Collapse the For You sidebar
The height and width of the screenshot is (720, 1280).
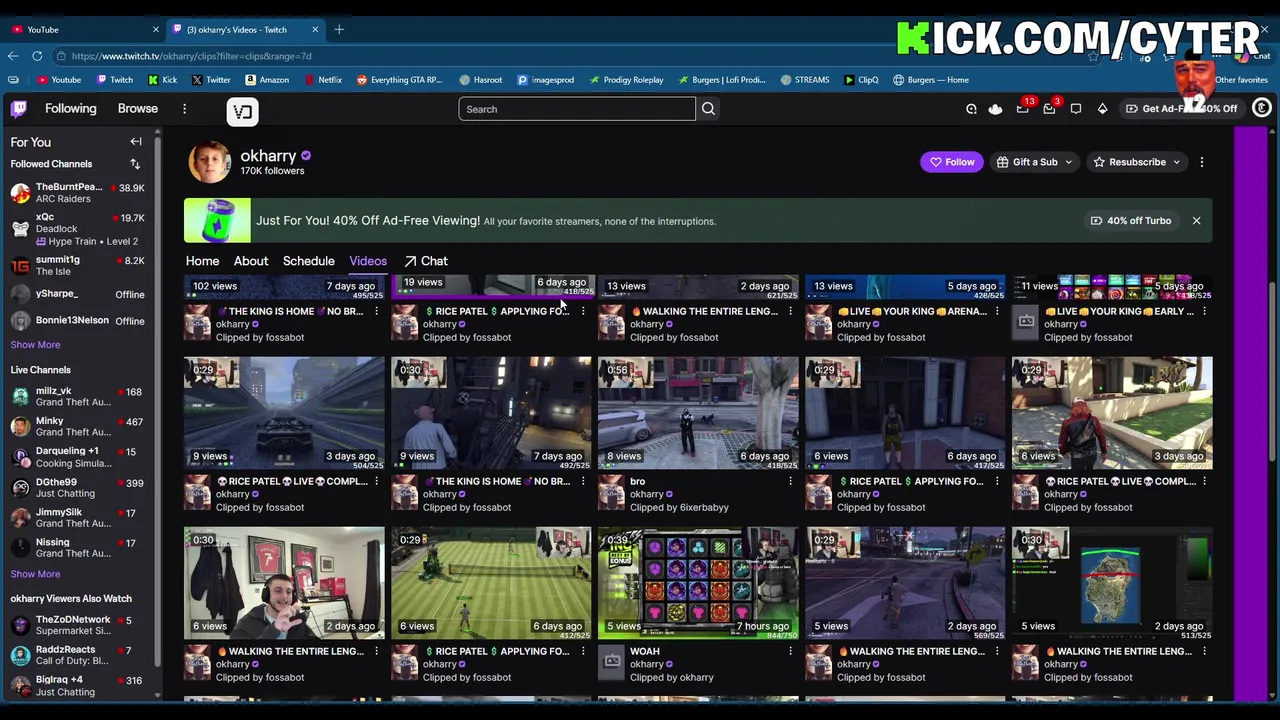[x=136, y=142]
